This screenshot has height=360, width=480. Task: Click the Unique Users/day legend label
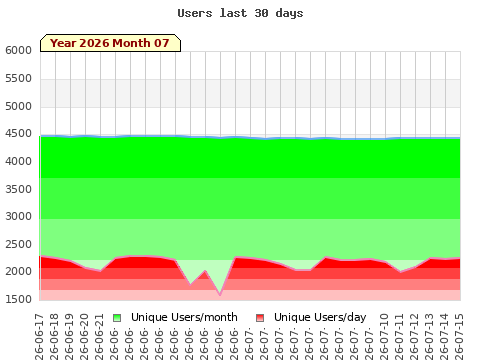point(320,317)
